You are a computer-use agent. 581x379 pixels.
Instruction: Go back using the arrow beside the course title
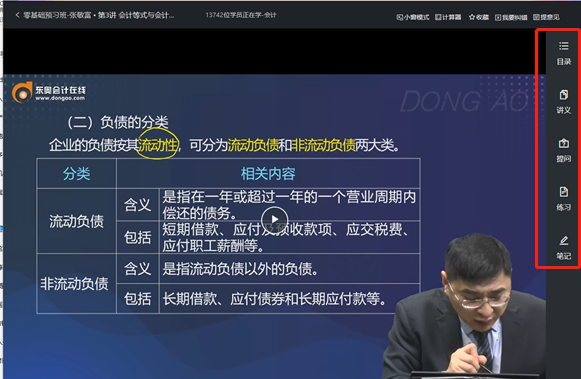pos(17,15)
